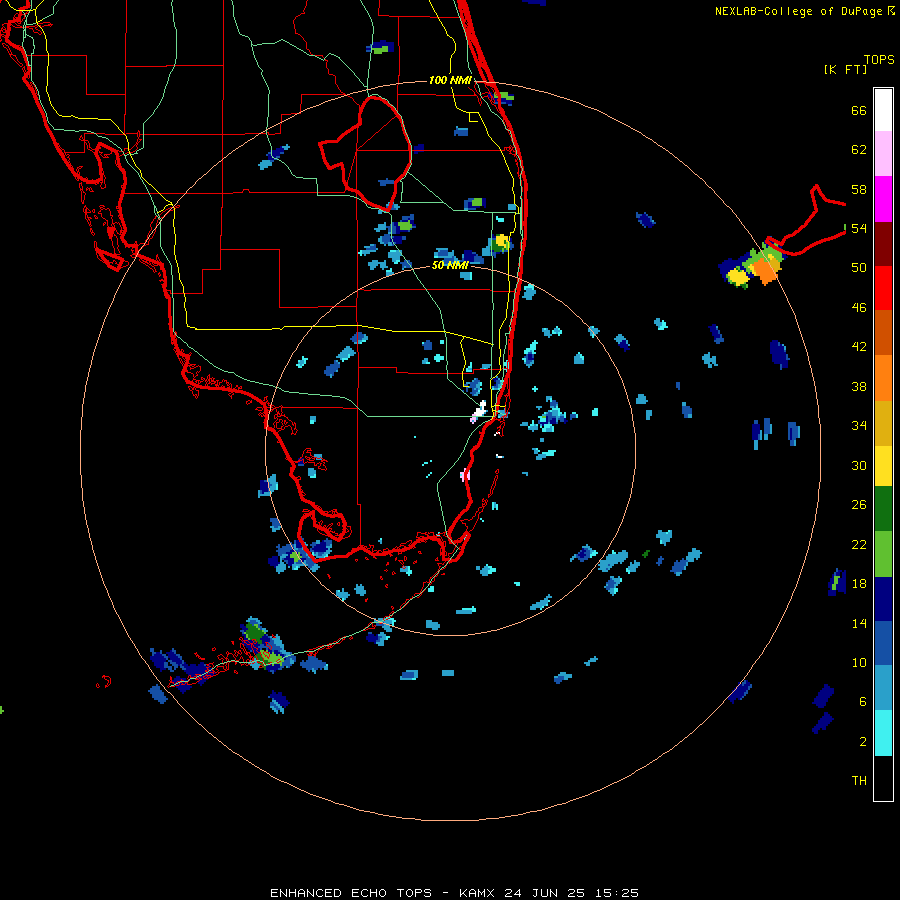Click the '54' scale label
900x900 pixels.
tap(859, 228)
